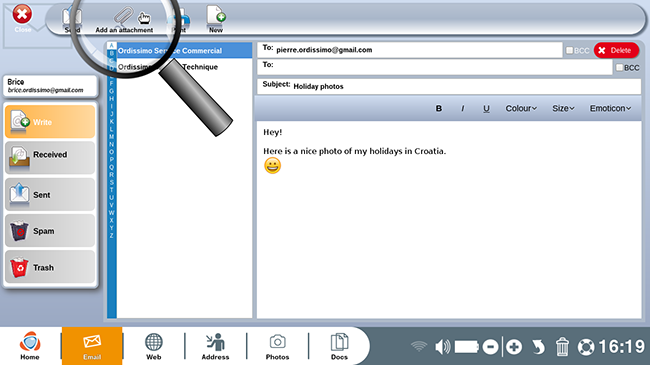
Task: Jump to letter Z in contact index
Action: click(111, 236)
